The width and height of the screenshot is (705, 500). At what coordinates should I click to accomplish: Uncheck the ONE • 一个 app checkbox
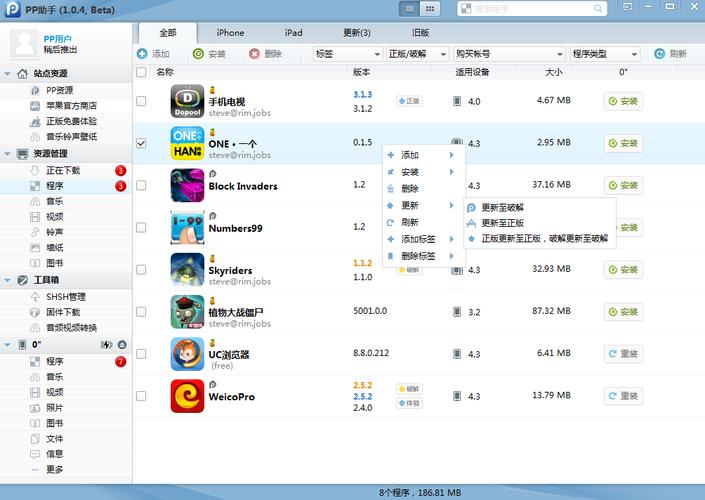click(141, 144)
